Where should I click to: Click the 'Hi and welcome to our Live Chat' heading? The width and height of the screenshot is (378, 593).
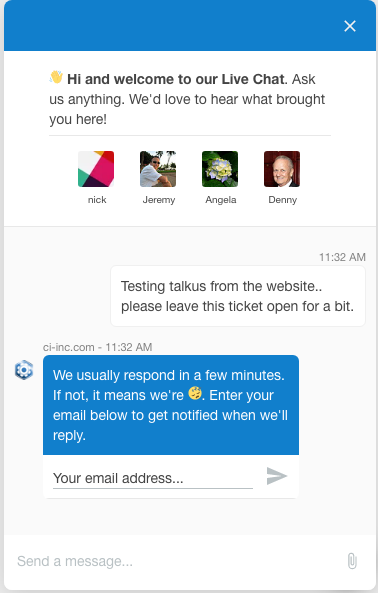[x=175, y=79]
